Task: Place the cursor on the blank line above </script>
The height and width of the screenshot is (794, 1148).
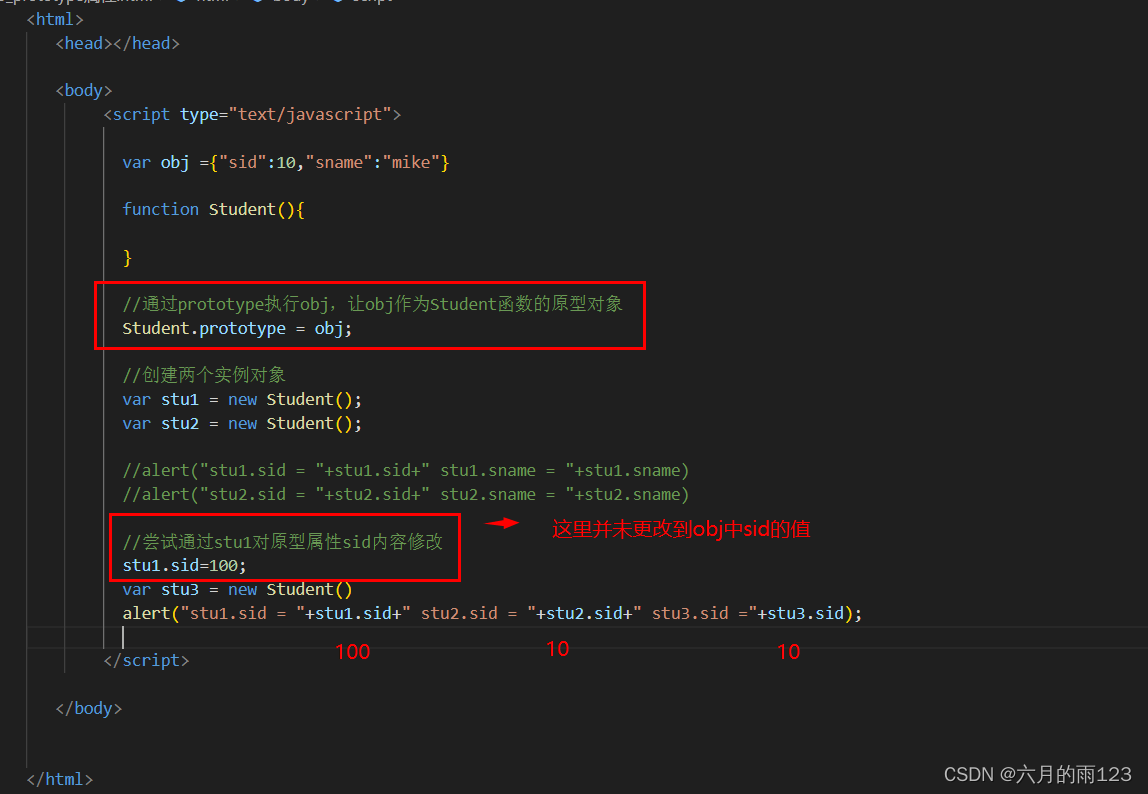Action: [586, 637]
